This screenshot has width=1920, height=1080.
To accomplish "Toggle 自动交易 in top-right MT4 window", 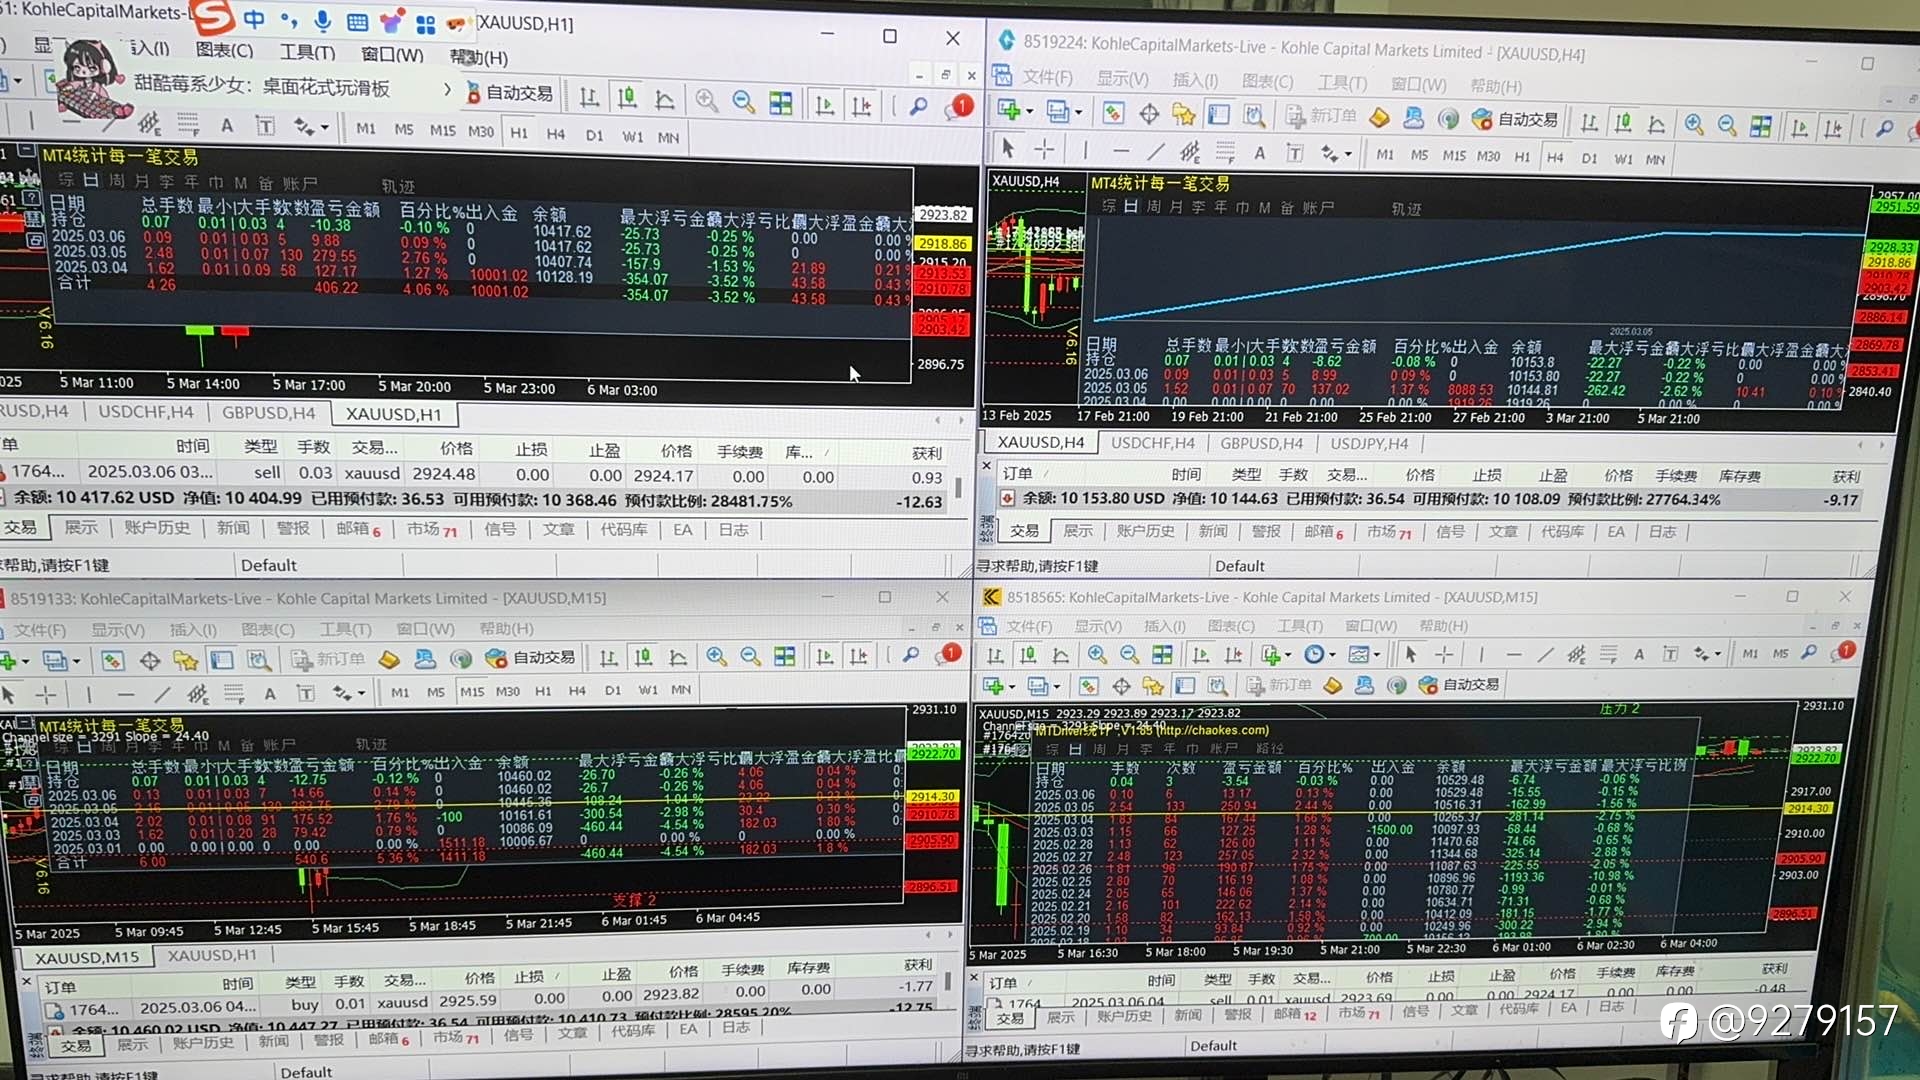I will pyautogui.click(x=1514, y=120).
